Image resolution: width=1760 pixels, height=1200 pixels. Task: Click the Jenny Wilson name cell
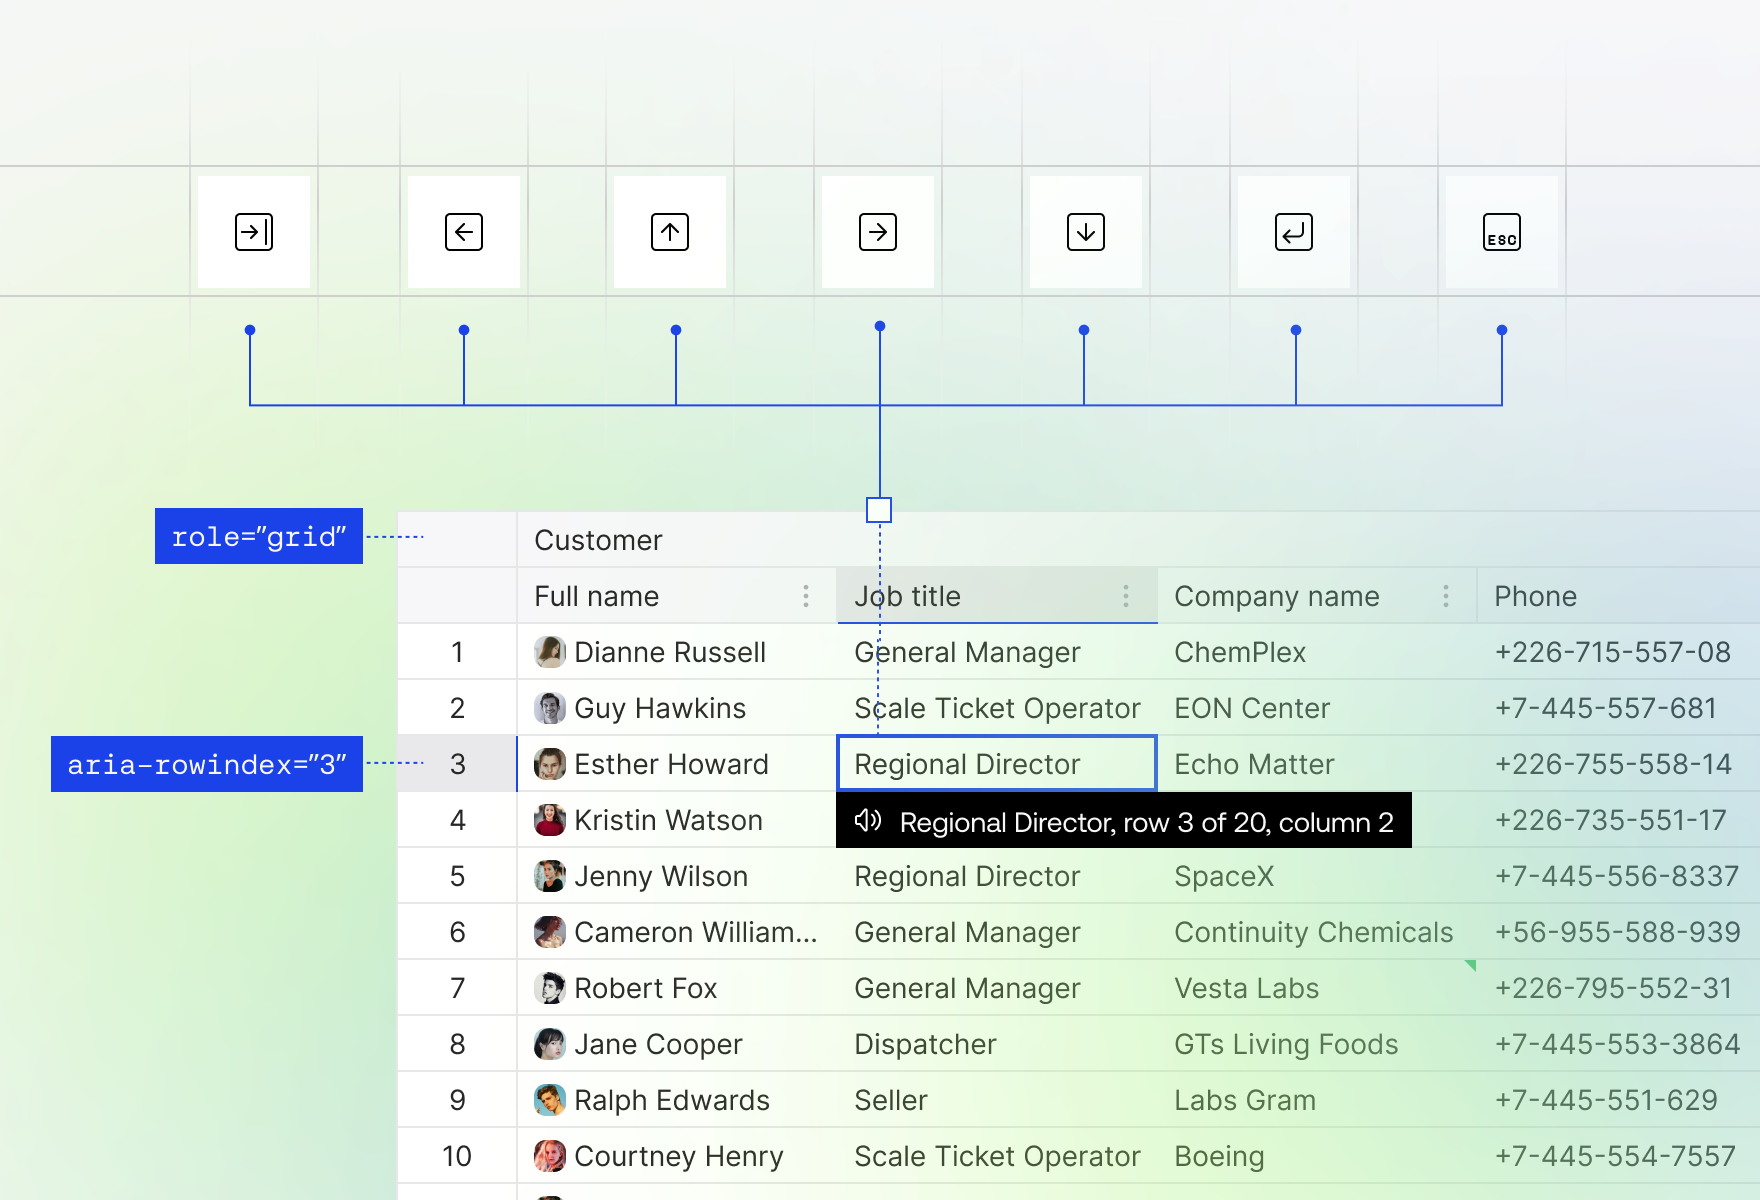pos(677,876)
